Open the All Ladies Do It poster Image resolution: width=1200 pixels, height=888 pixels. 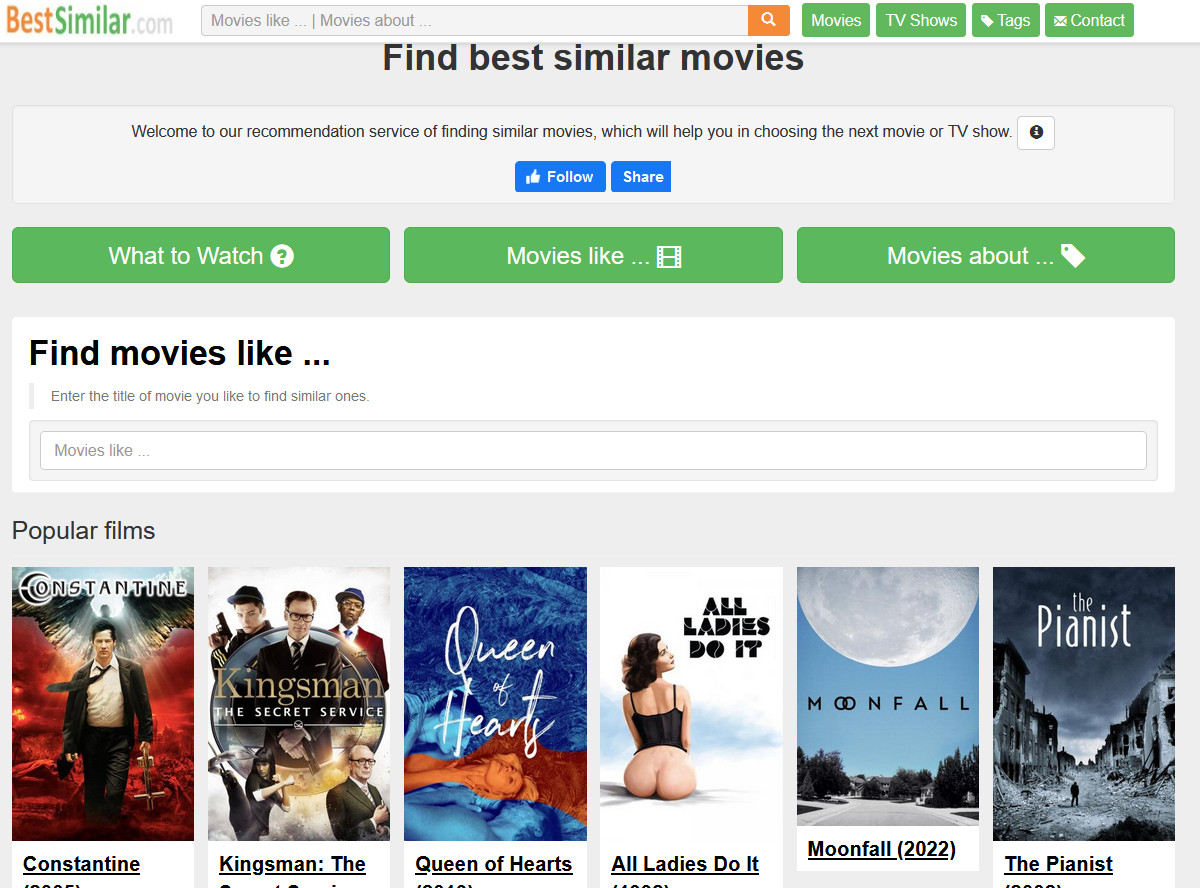click(x=691, y=704)
